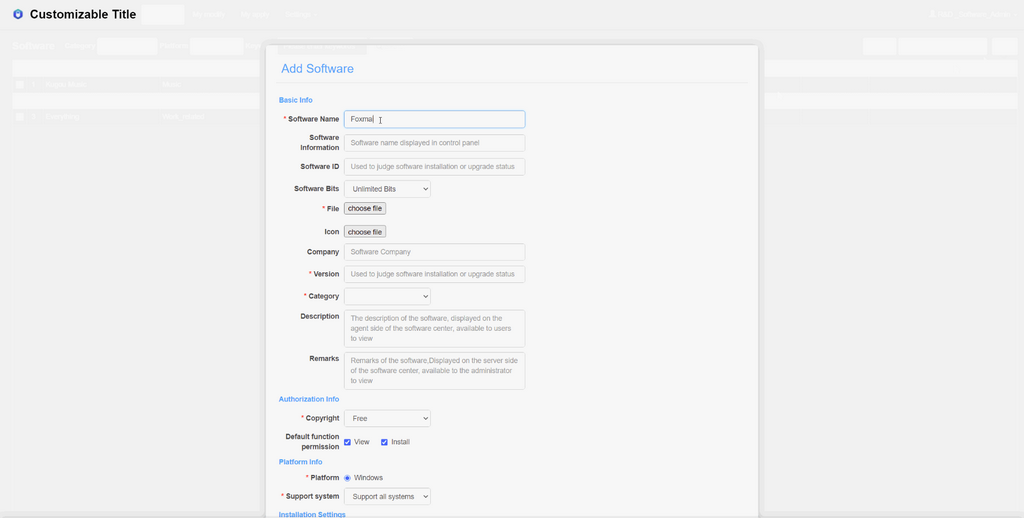
Task: Click into the Software ID field
Action: tap(434, 167)
